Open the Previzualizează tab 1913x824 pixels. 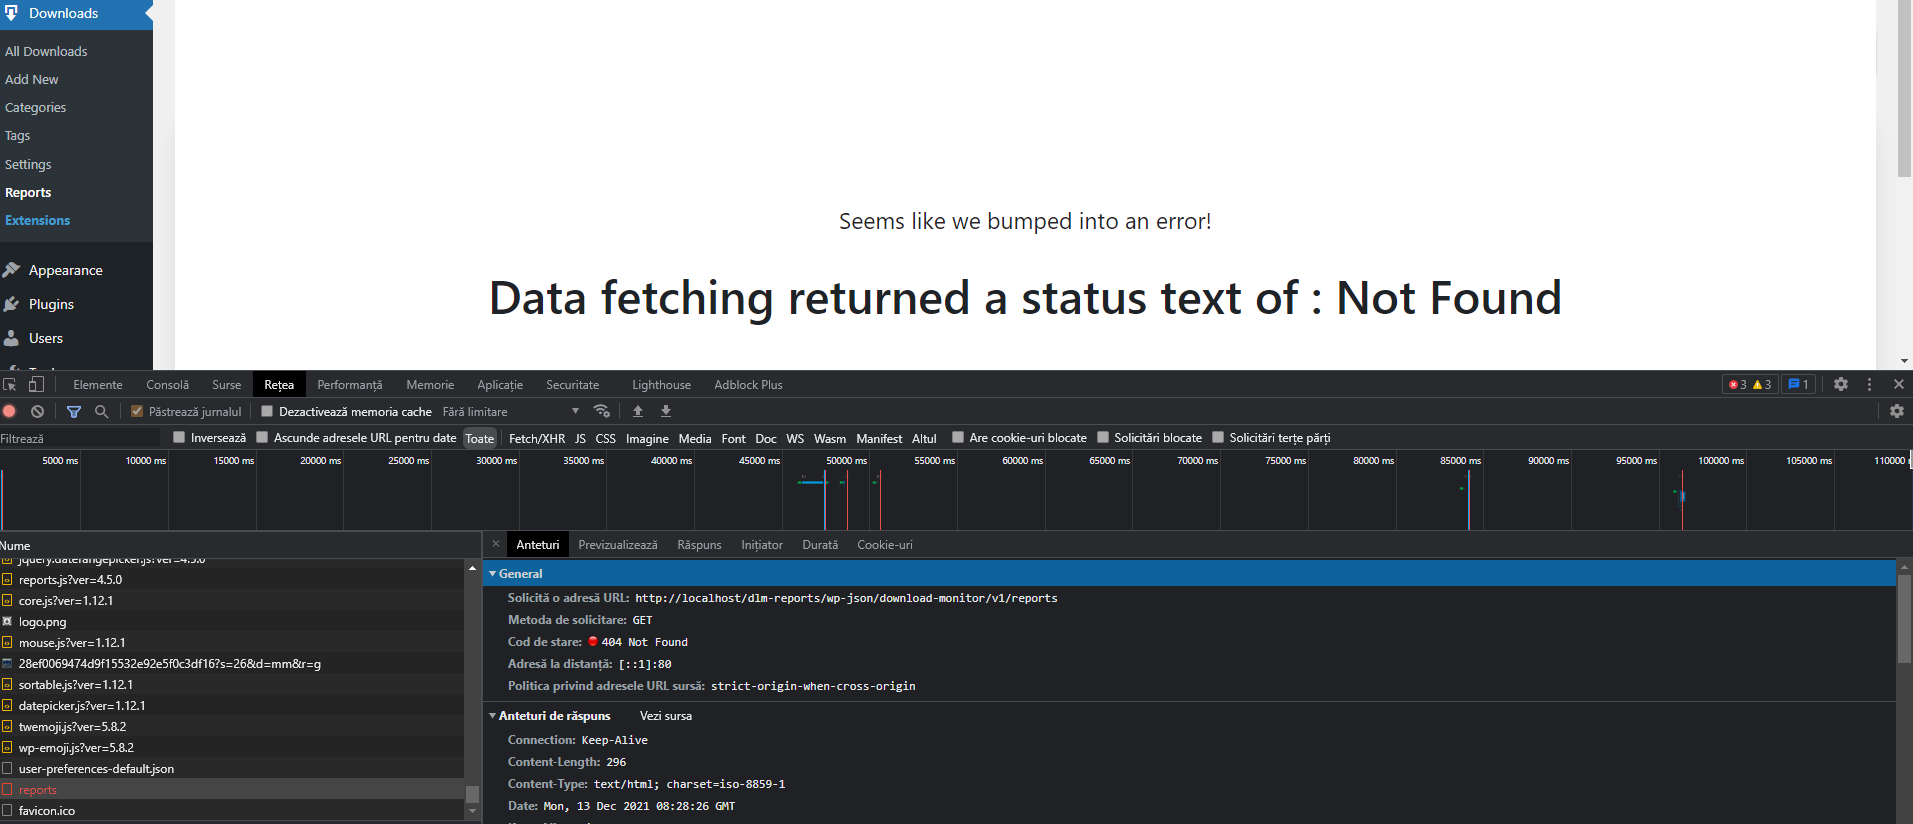coord(618,544)
